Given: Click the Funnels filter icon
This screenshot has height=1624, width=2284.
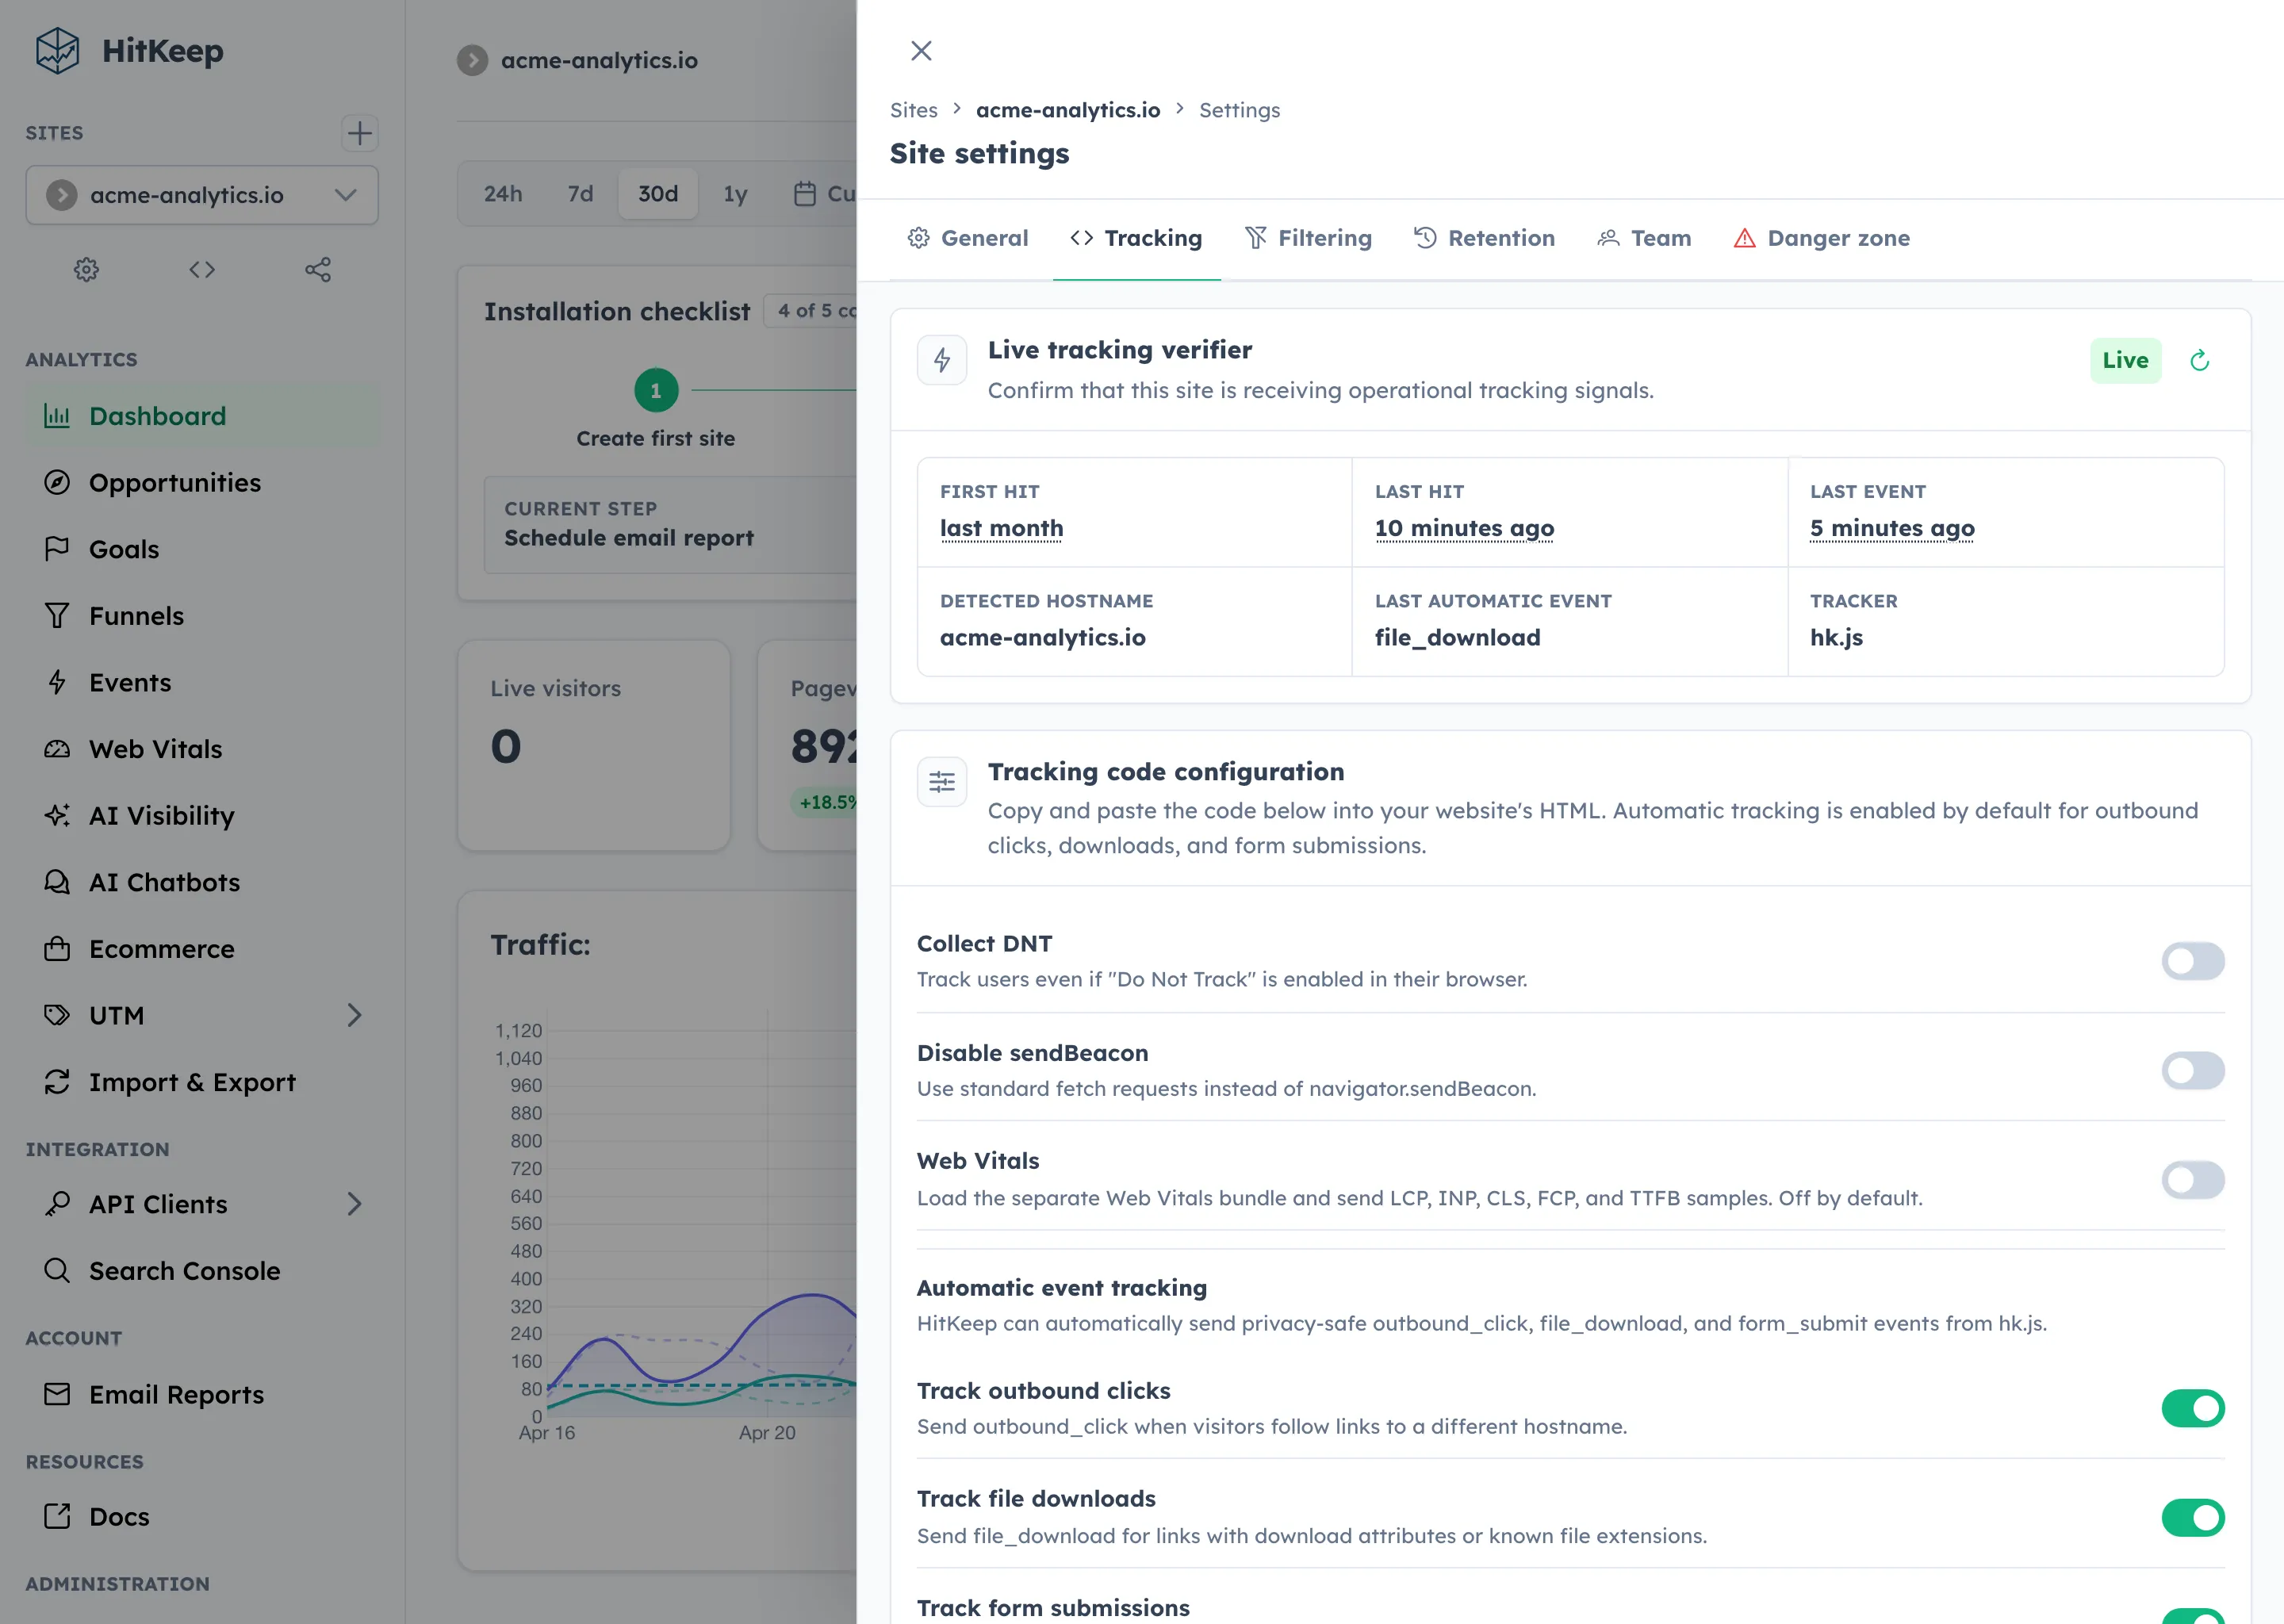Looking at the screenshot, I should coord(57,616).
